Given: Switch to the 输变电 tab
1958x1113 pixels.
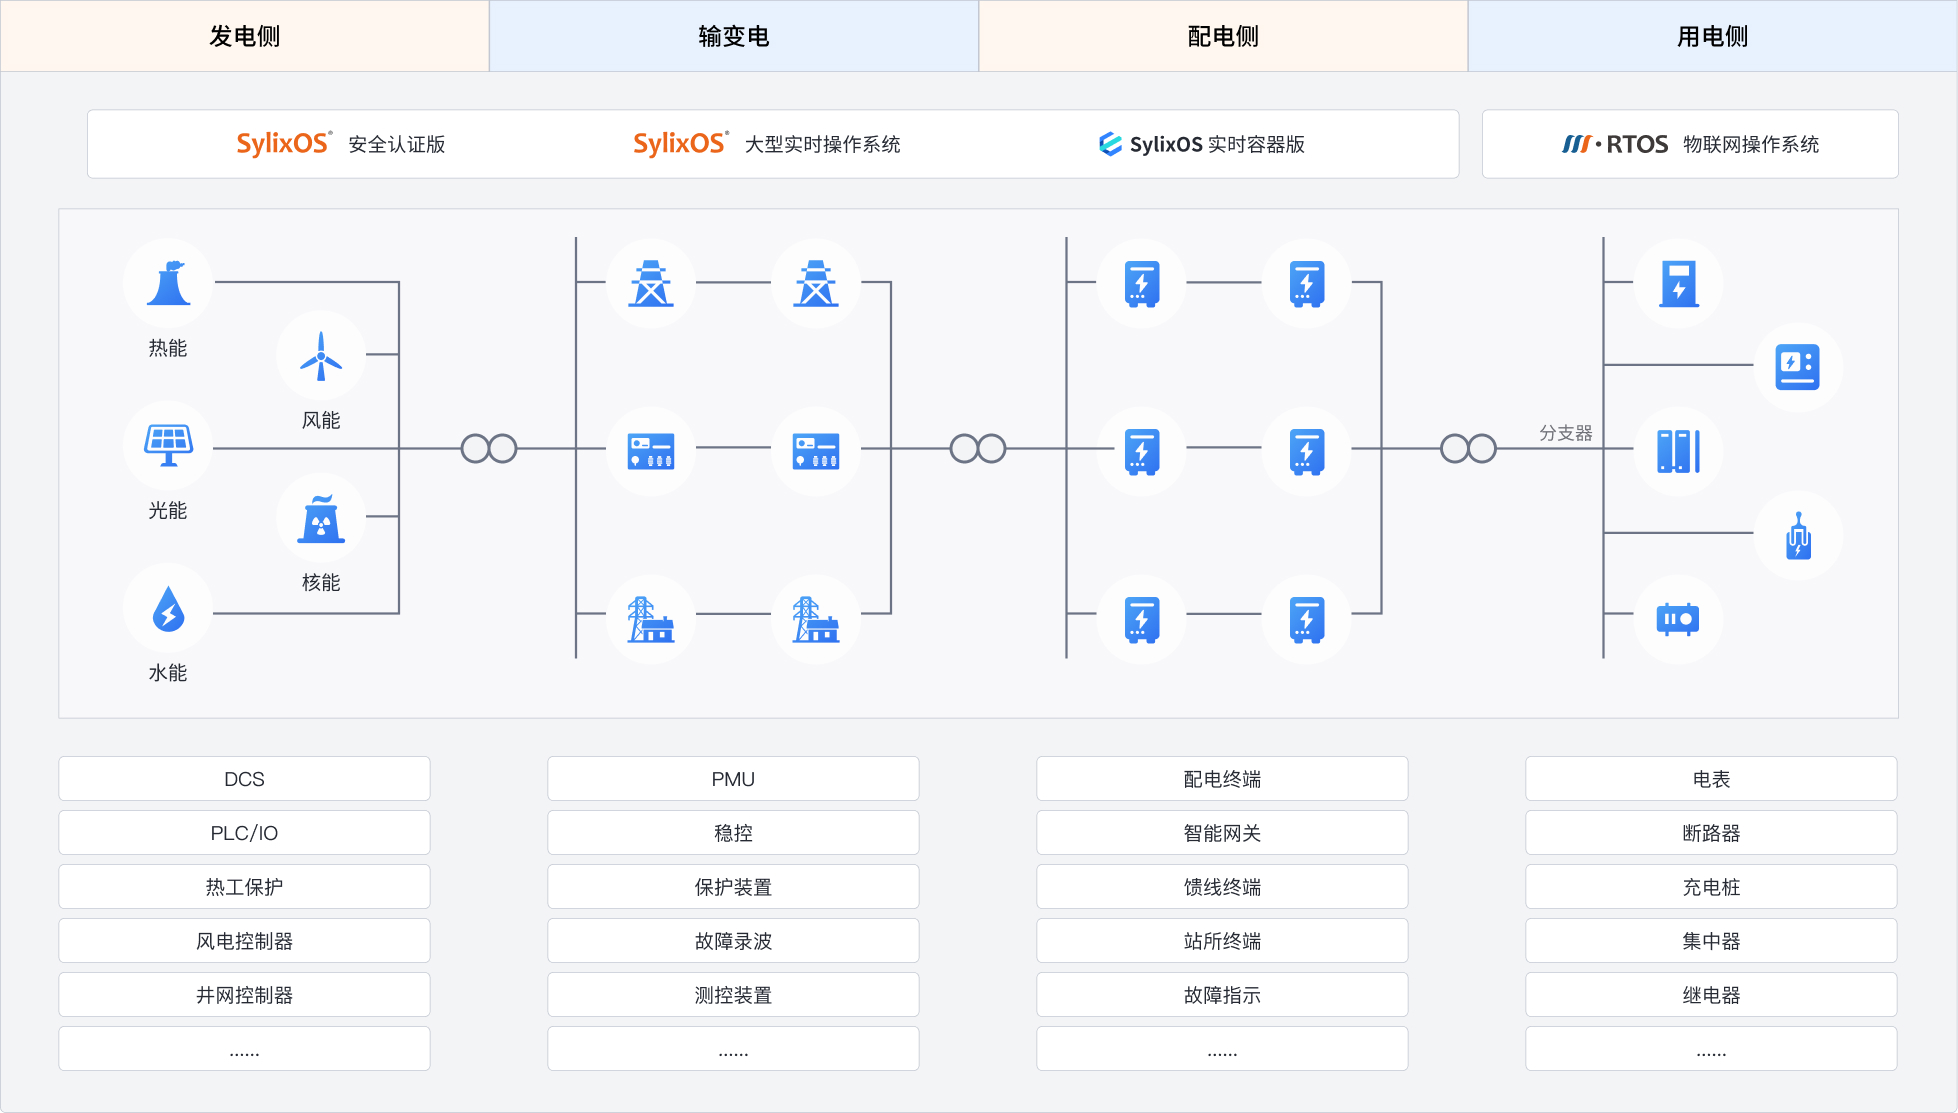Looking at the screenshot, I should point(734,36).
